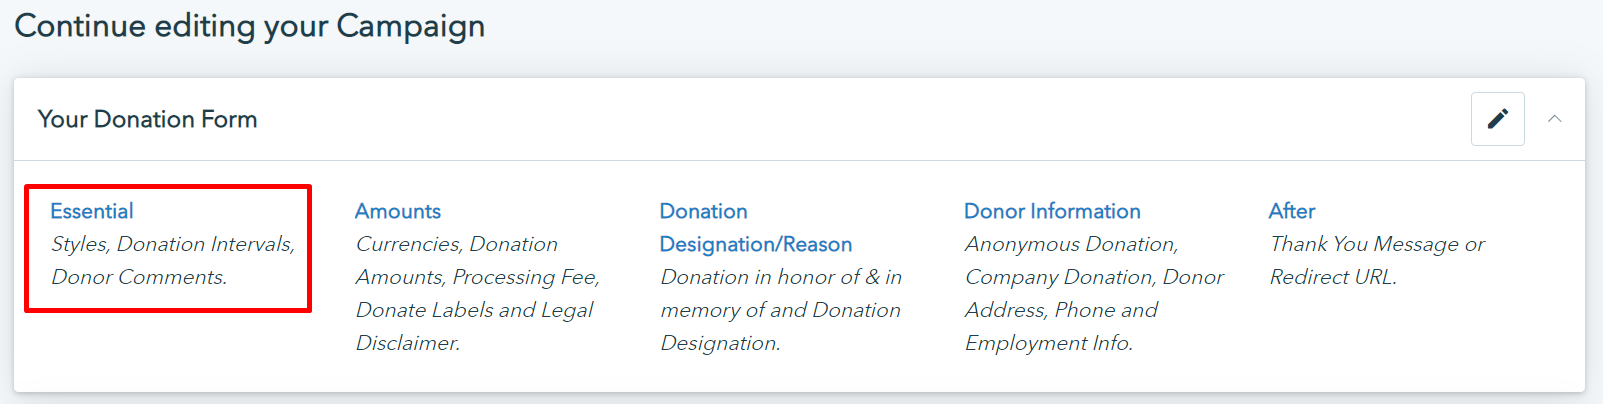Click the 'Donor Comments.' text line
The width and height of the screenshot is (1603, 404).
(139, 277)
